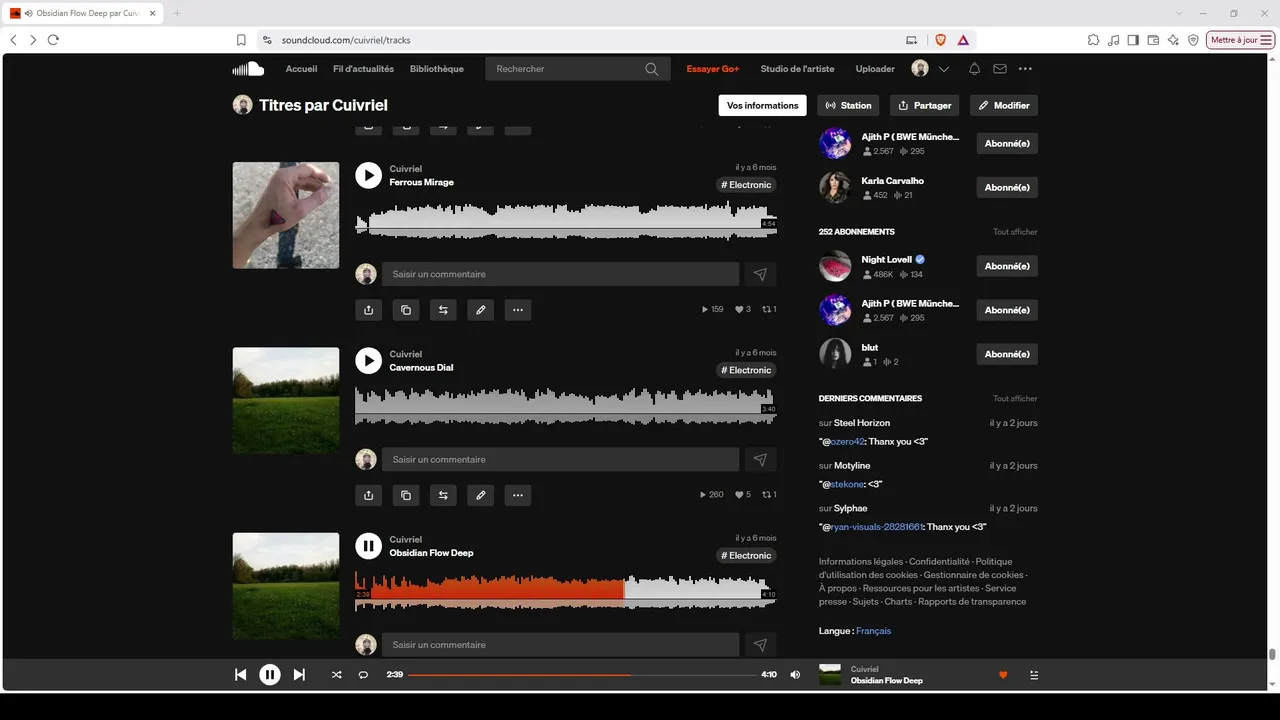This screenshot has height=720, width=1280.
Task: Click the Modifier button
Action: pyautogui.click(x=1004, y=105)
